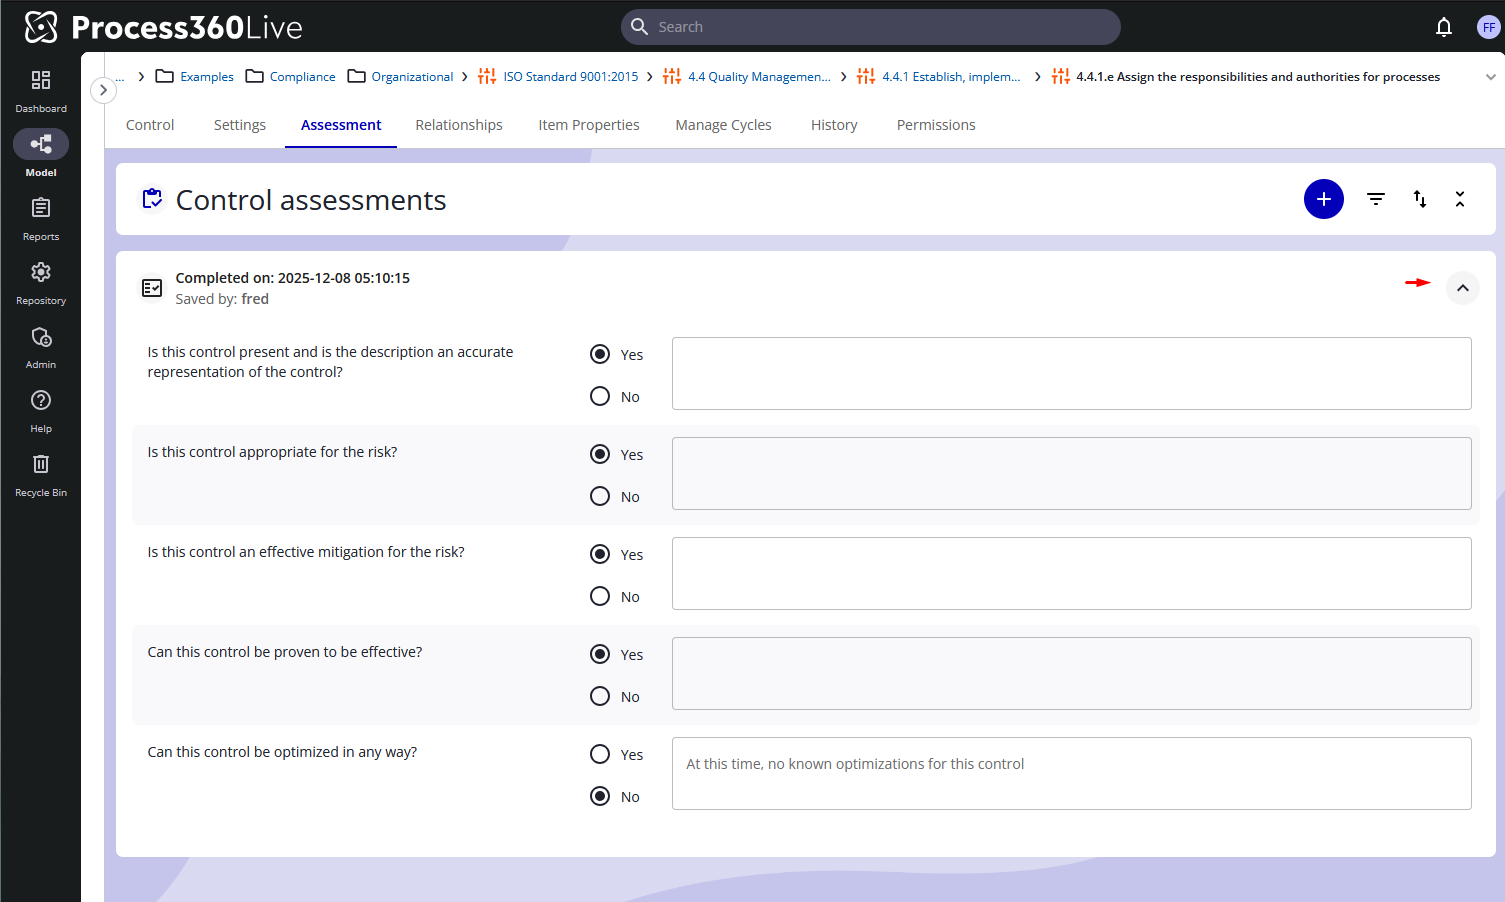Screen dimensions: 1505x902
Task: Navigate to ISO Standard 9001:2015 breadcrumb
Action: point(570,77)
